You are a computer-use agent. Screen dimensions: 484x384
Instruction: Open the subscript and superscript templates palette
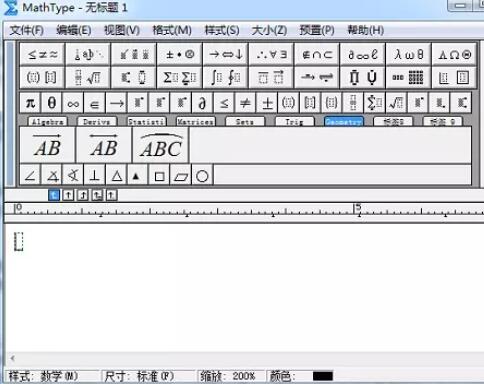[134, 77]
